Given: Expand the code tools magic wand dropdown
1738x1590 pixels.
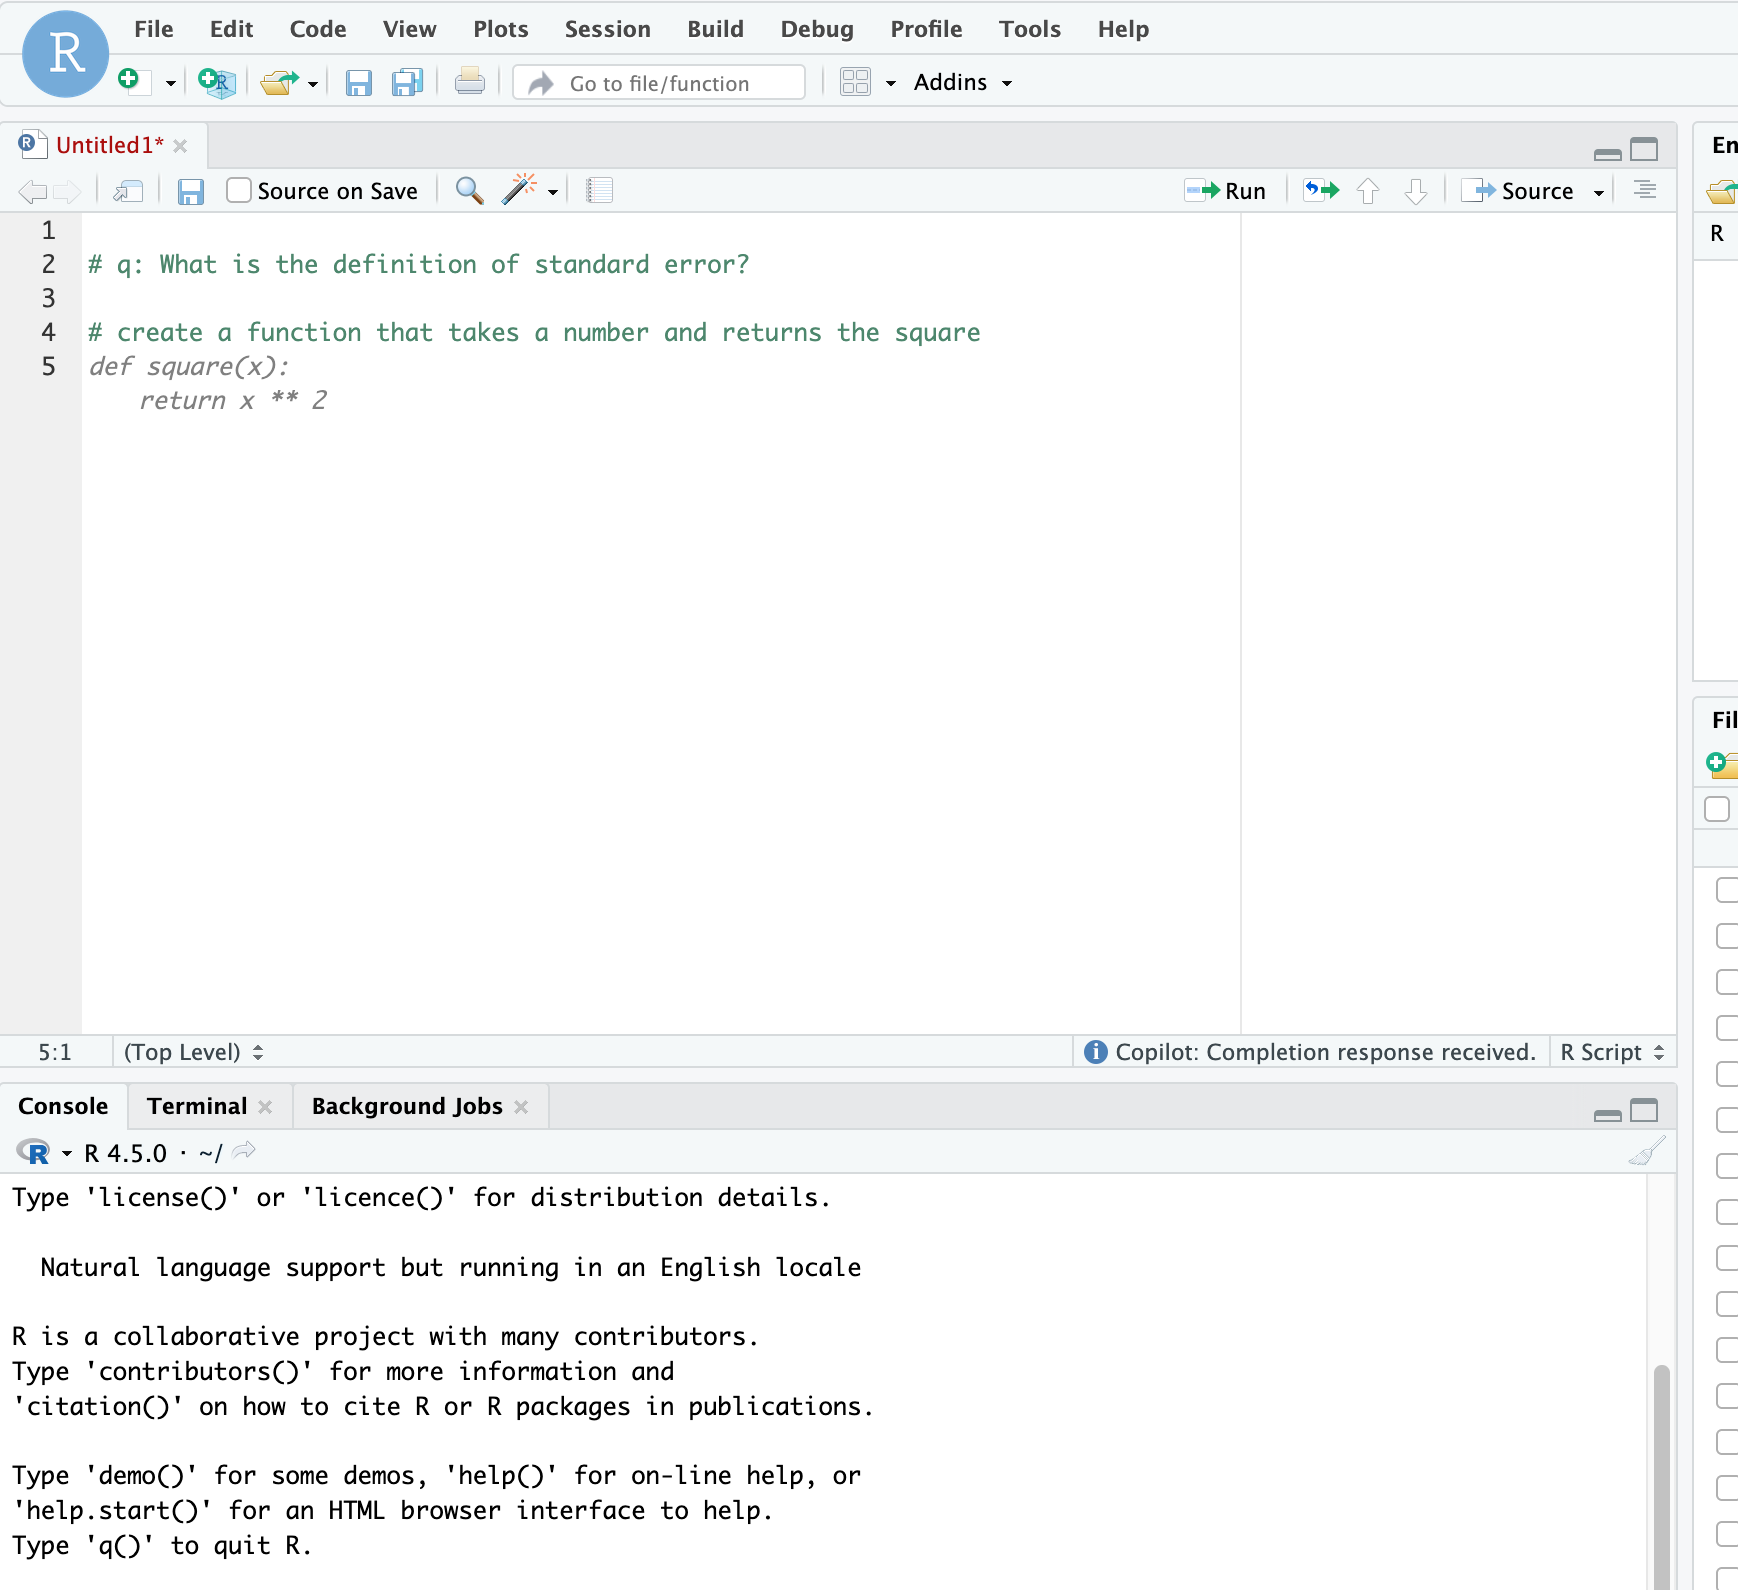Looking at the screenshot, I should coord(552,191).
